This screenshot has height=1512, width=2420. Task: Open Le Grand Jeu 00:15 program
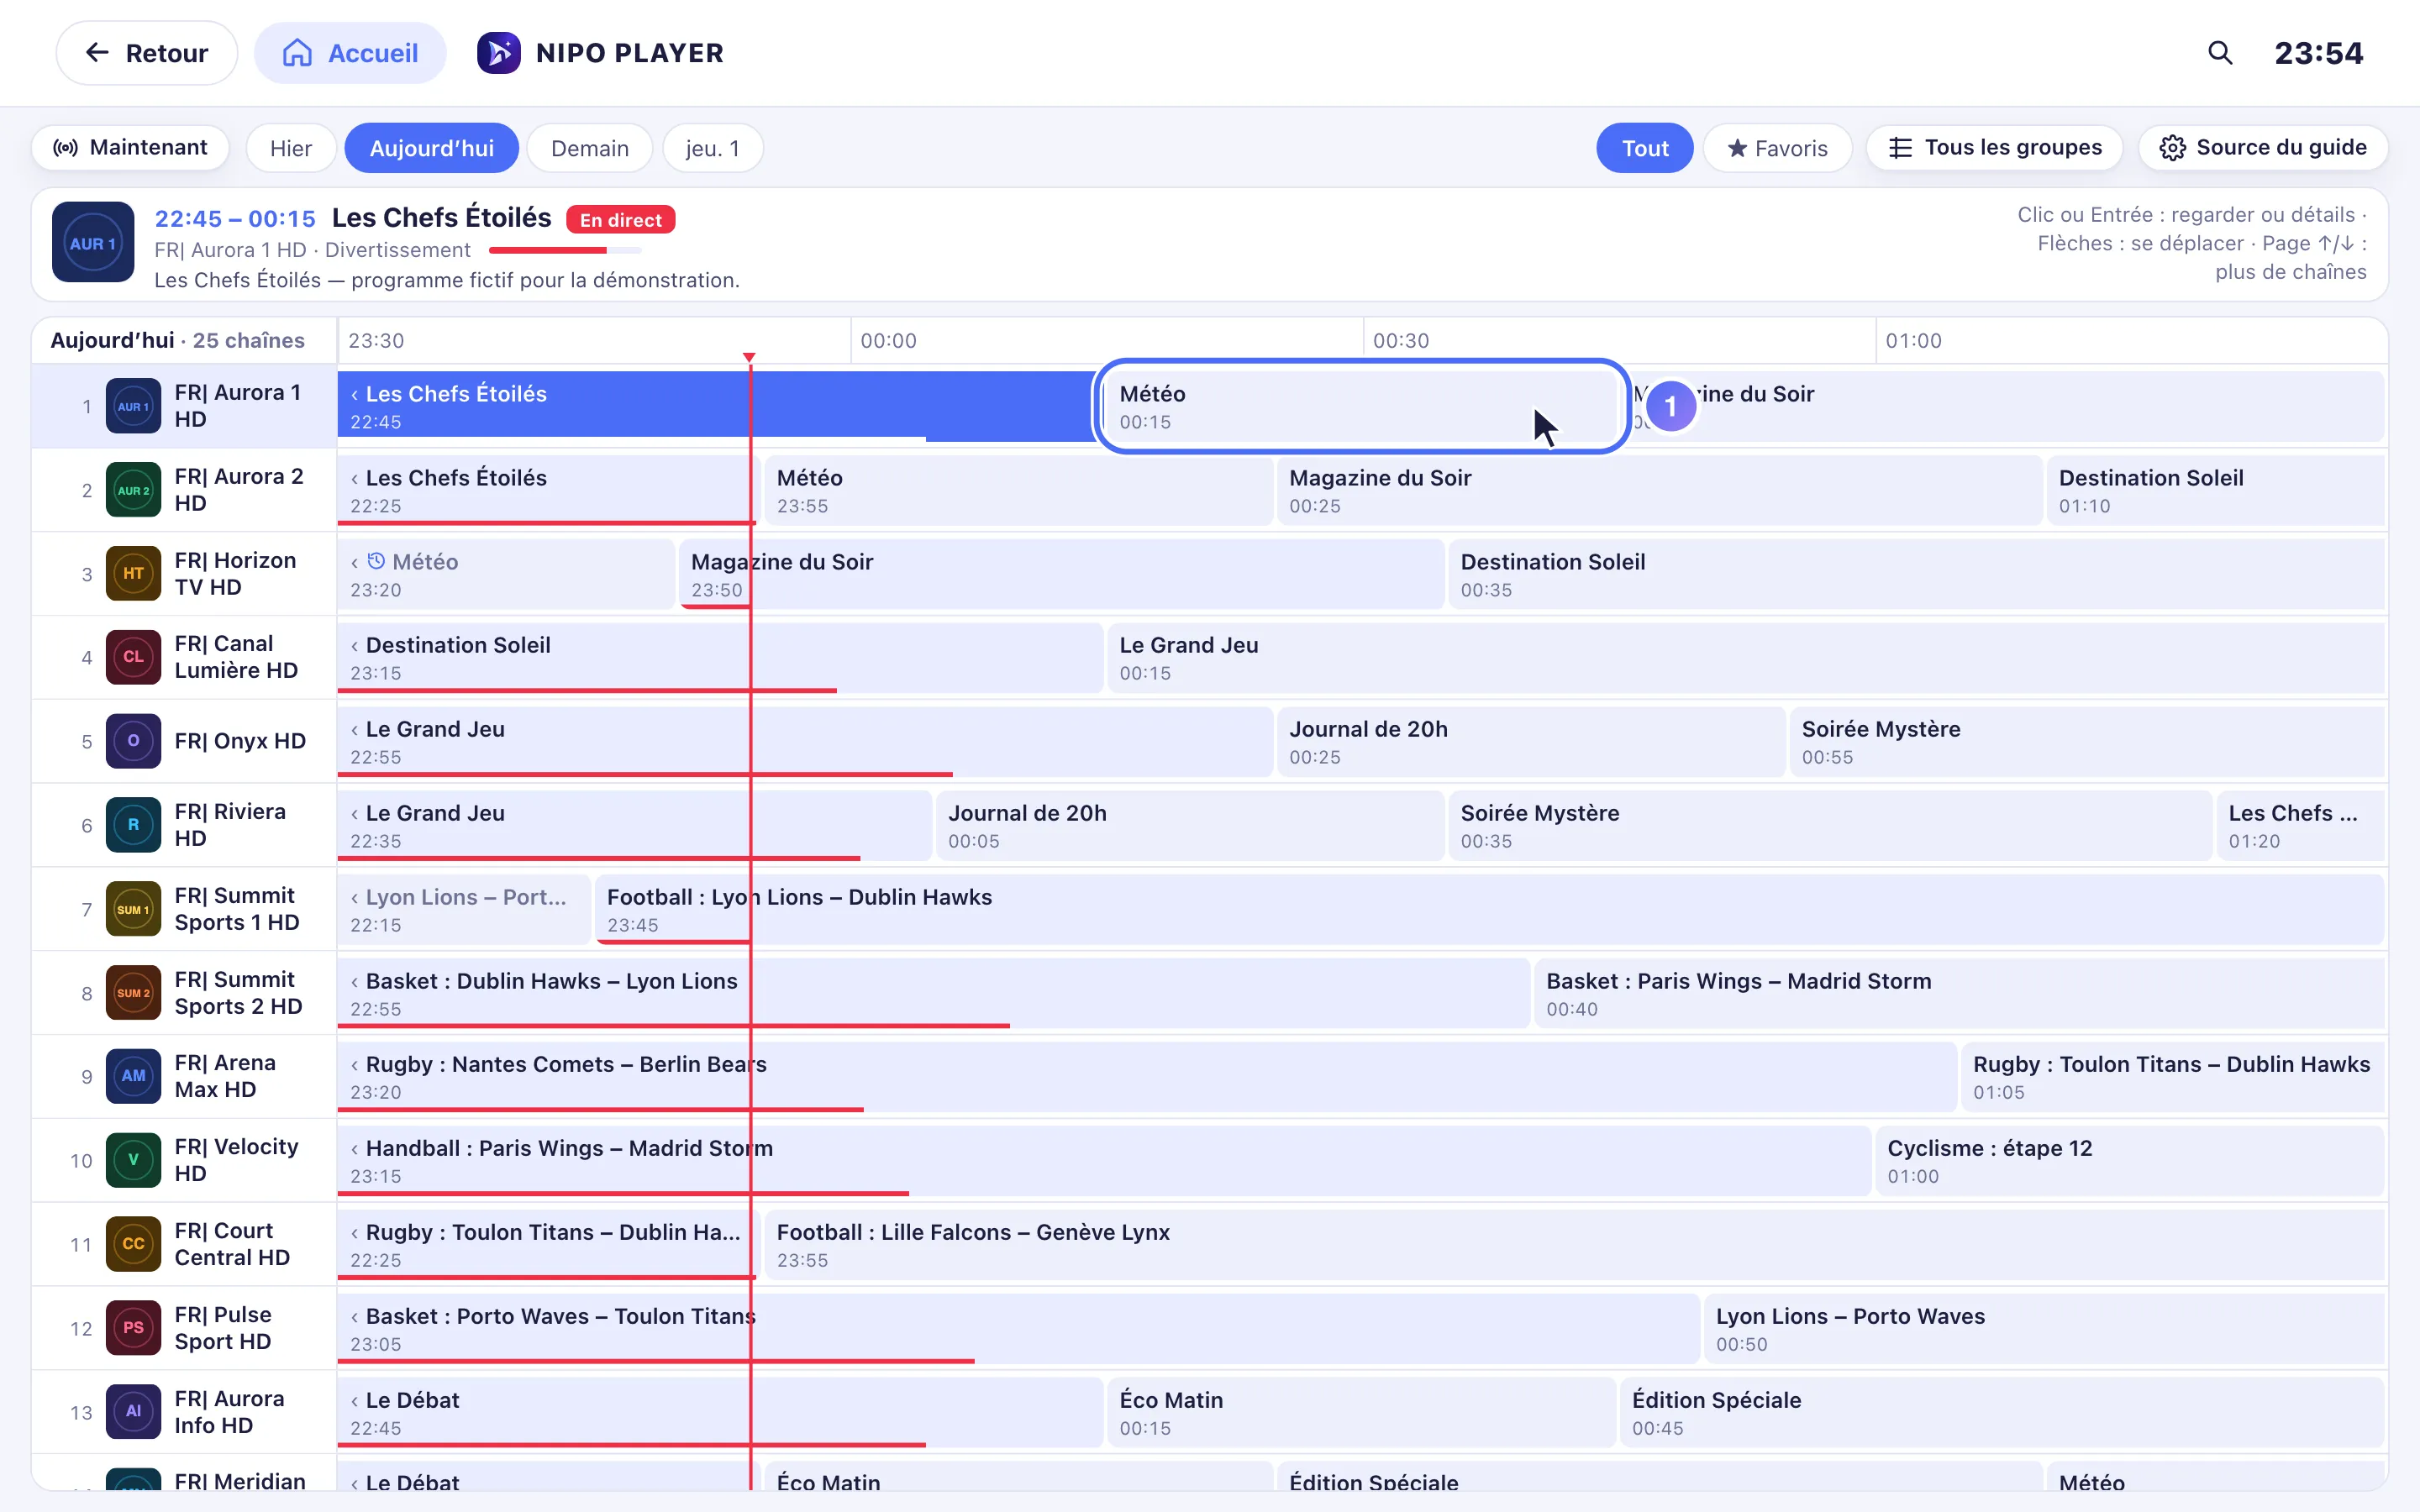pos(1744,658)
